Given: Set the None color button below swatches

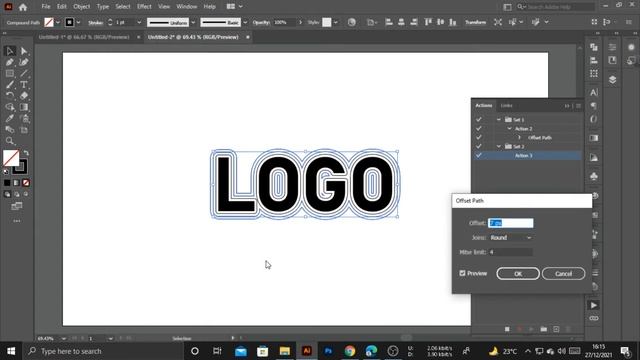Looking at the screenshot, I should [26, 183].
